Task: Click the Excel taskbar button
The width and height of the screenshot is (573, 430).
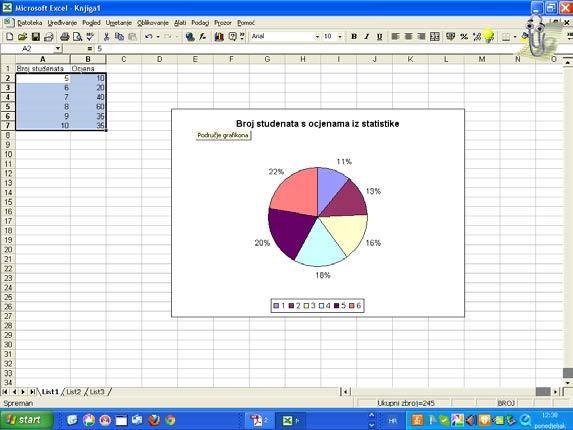Action: [x=291, y=421]
